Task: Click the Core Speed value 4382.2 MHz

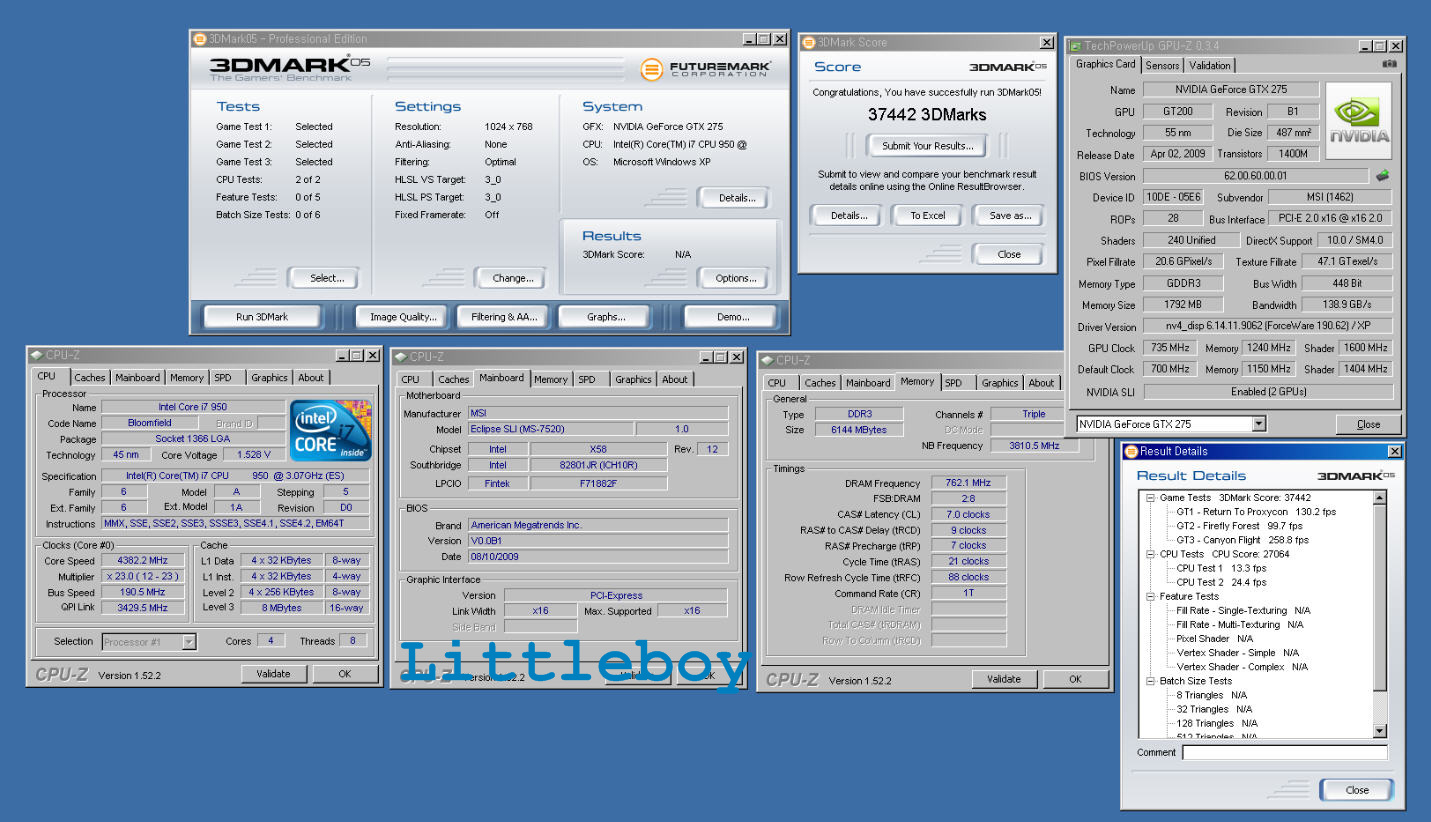Action: click(x=142, y=561)
